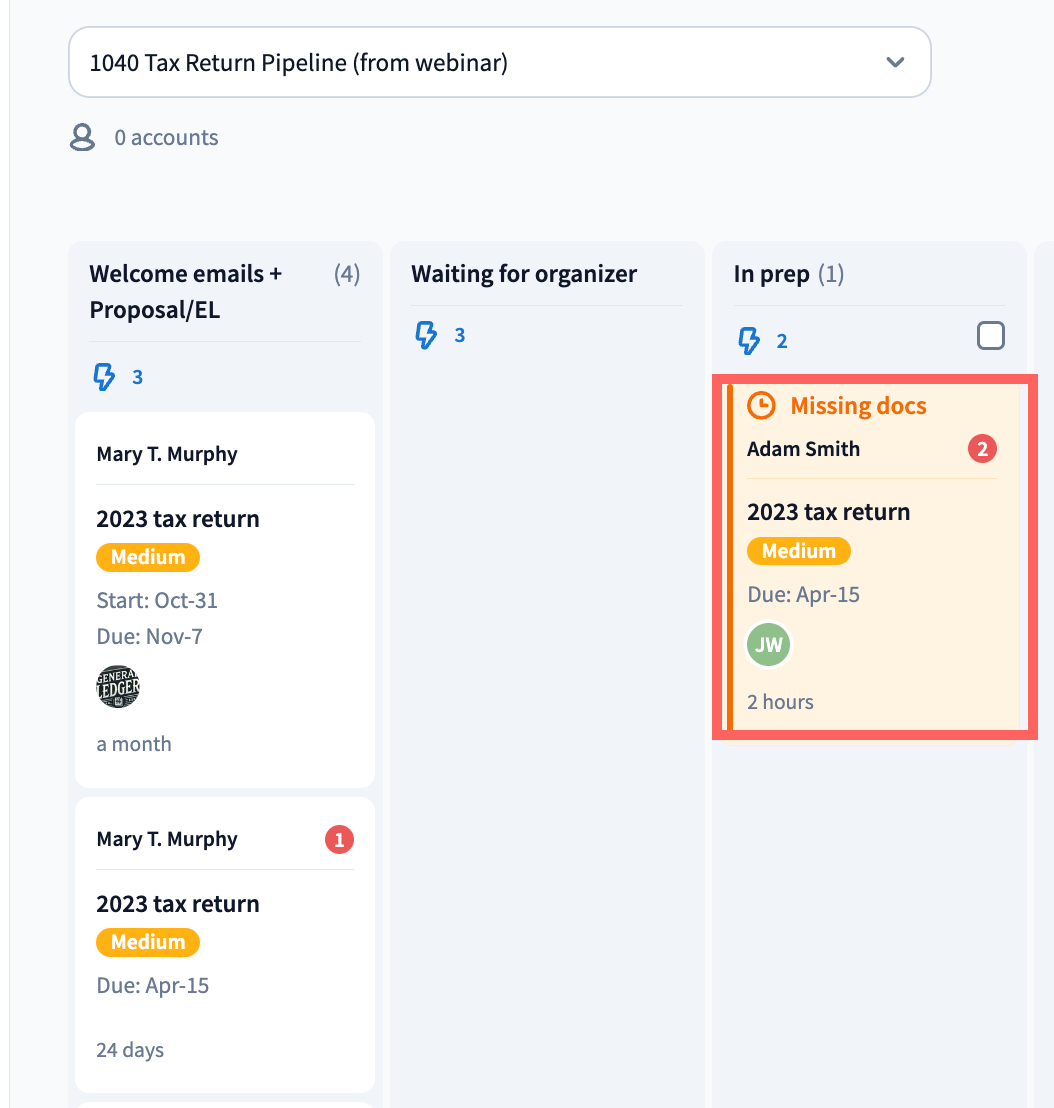The image size is (1054, 1108).
Task: Click the accounts person icon
Action: tap(82, 138)
